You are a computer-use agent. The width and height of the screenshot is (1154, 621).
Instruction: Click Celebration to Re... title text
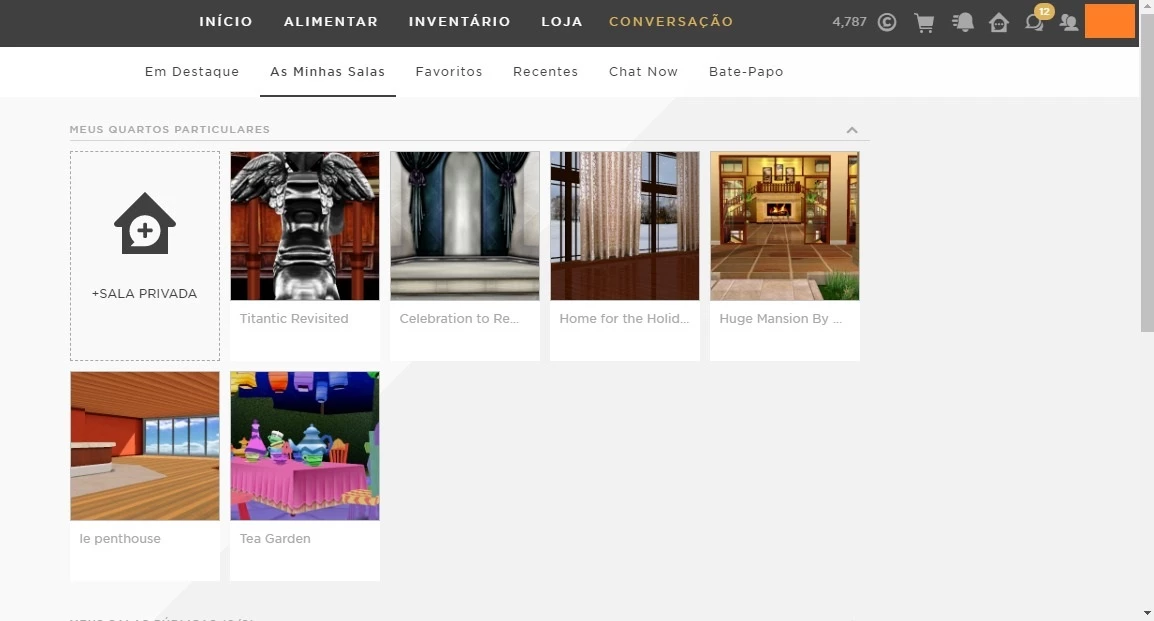click(459, 319)
